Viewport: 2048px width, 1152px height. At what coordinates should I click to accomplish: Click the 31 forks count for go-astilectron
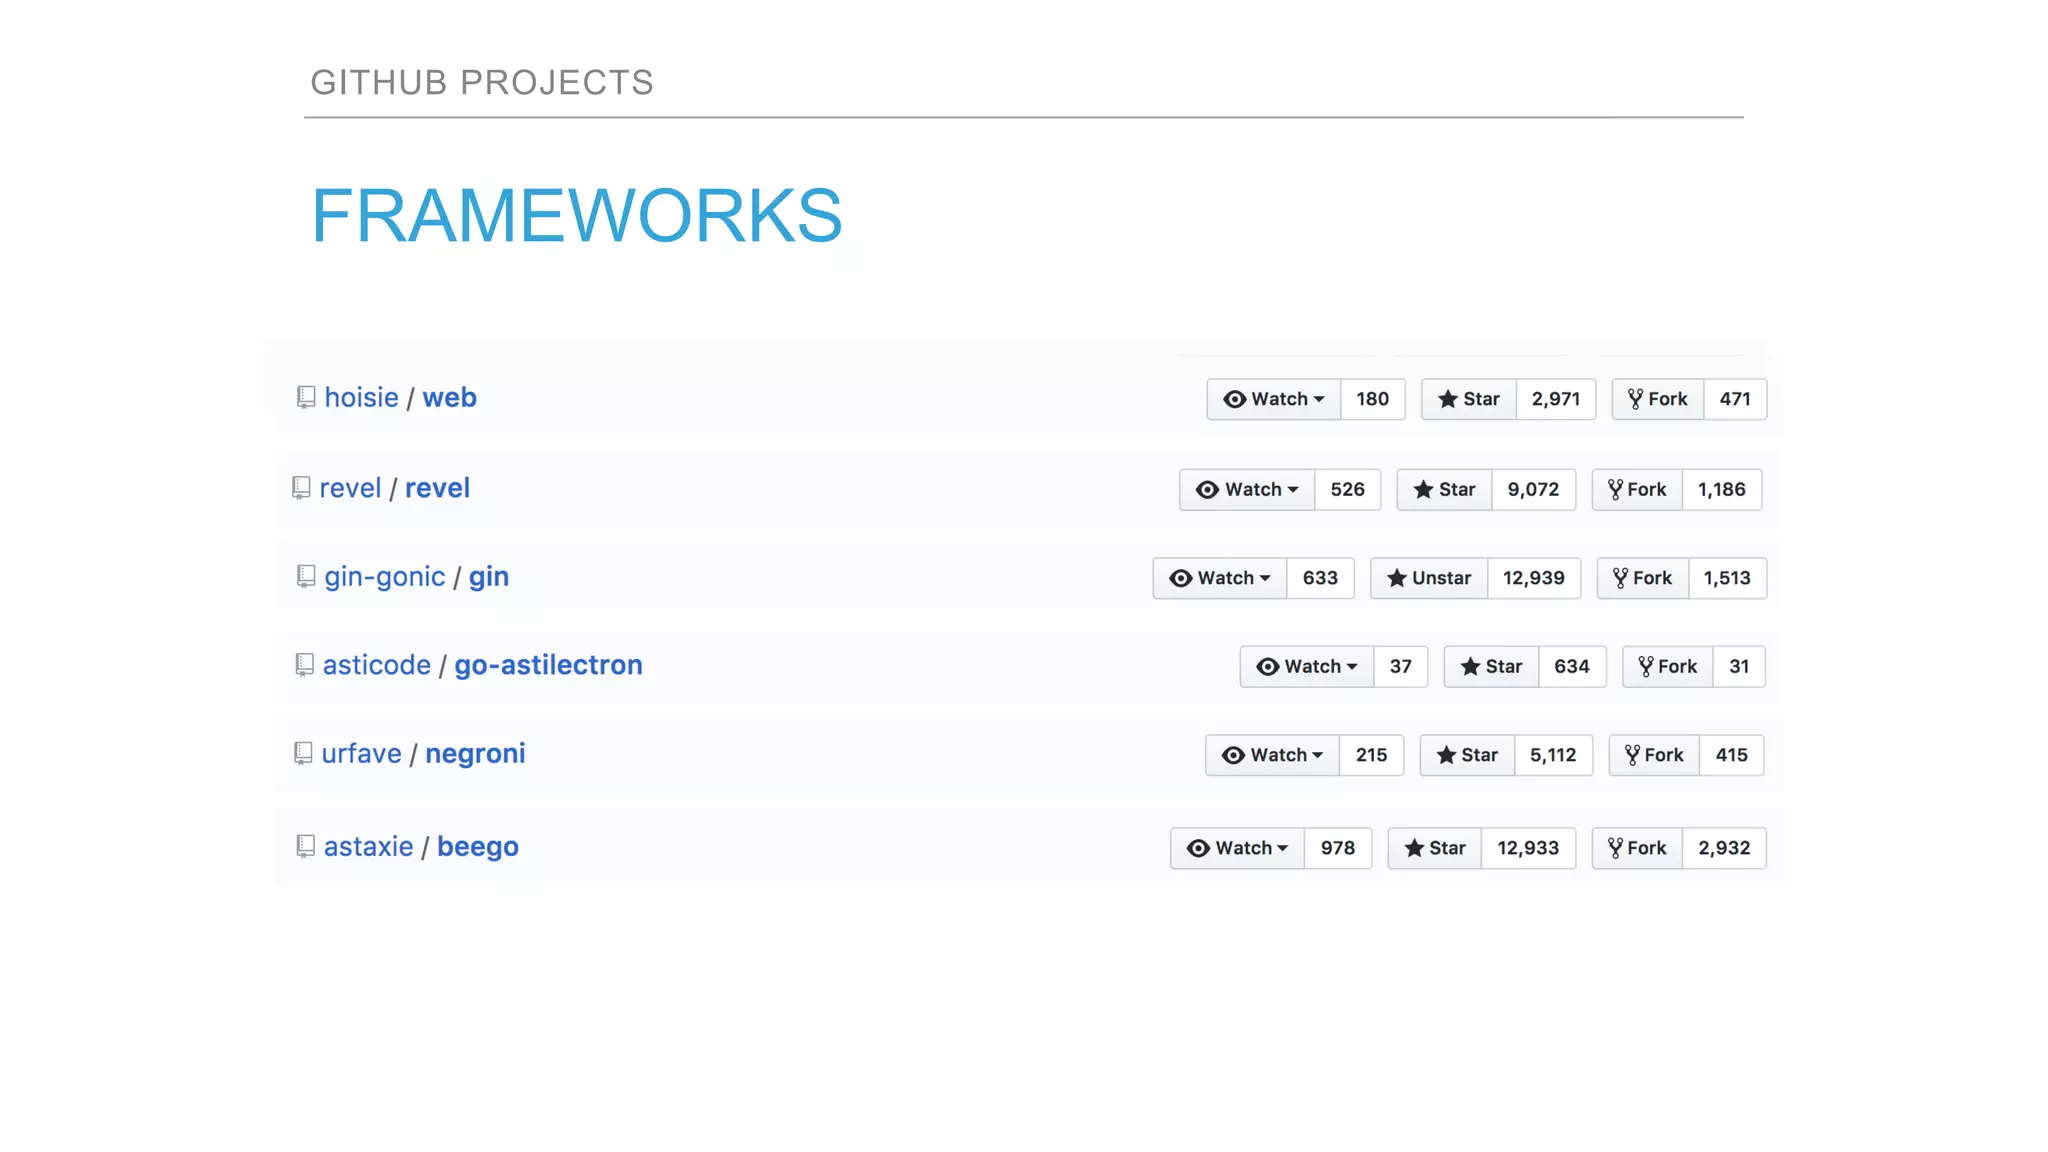click(x=1739, y=667)
